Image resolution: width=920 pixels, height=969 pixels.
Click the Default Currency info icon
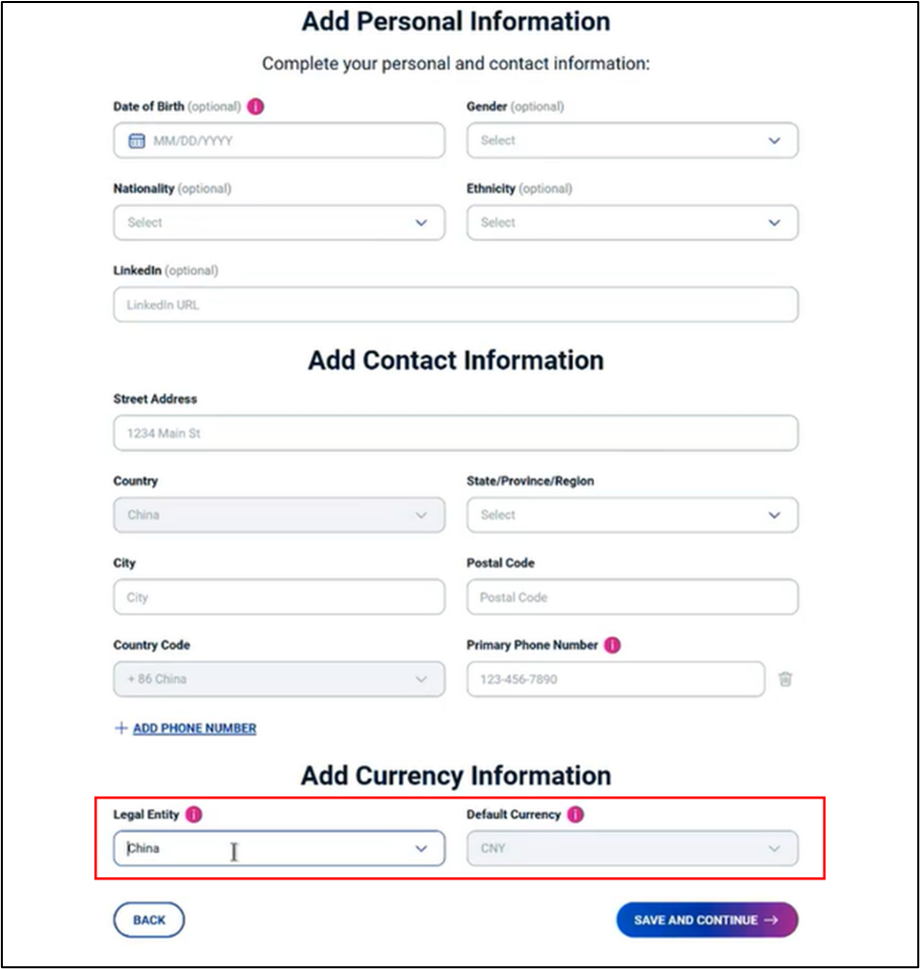(576, 815)
